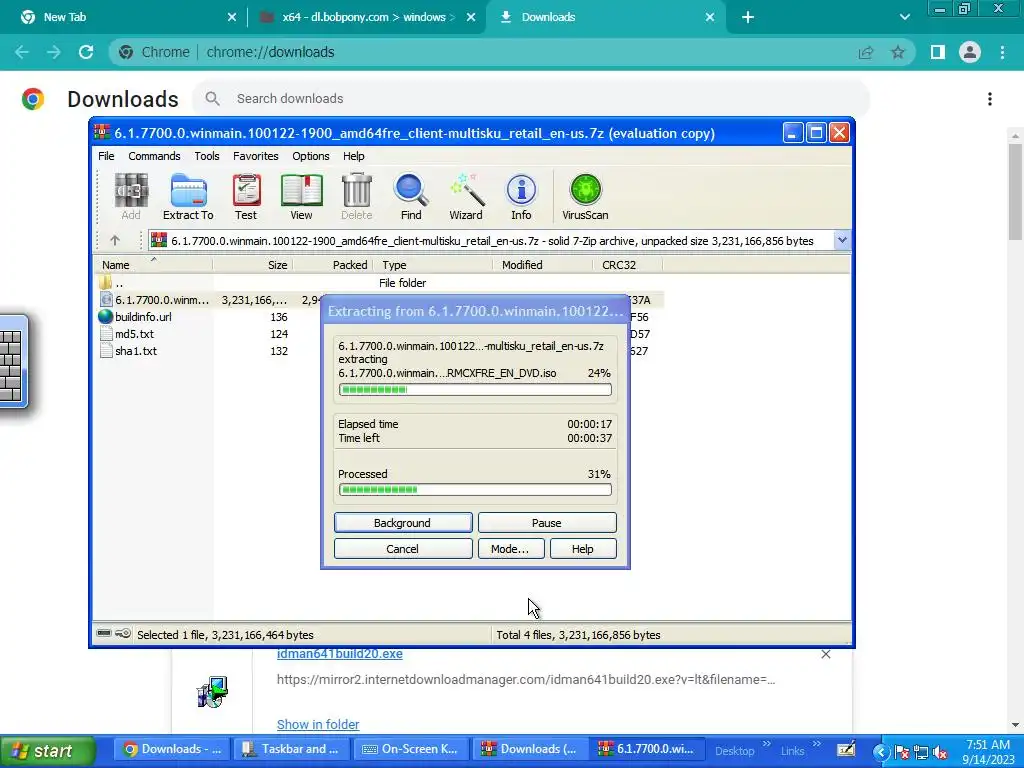Viewport: 1024px width, 768px height.
Task: Open the View toolbar icon
Action: [x=301, y=197]
